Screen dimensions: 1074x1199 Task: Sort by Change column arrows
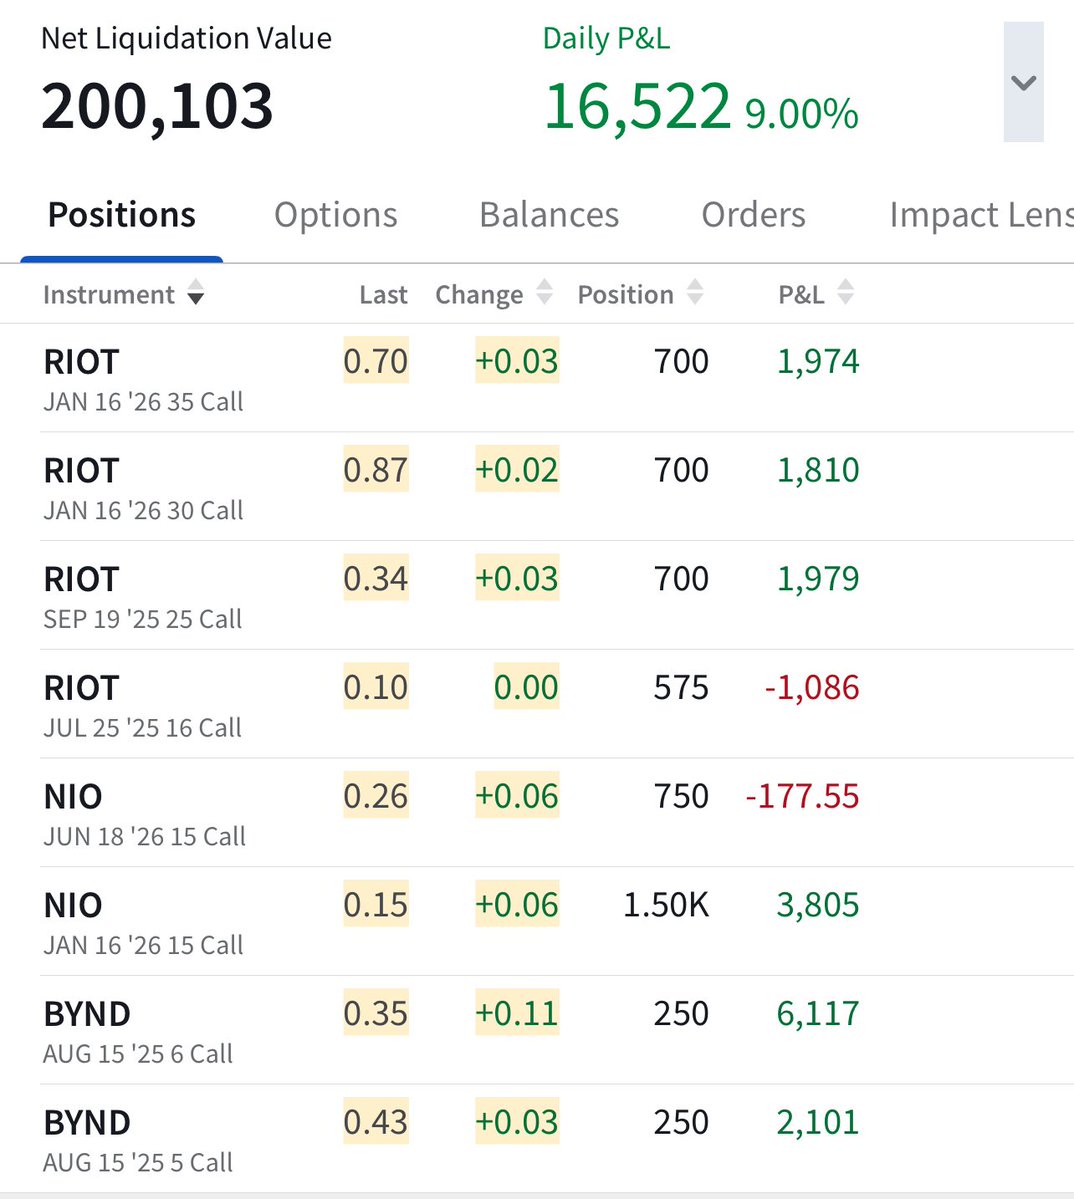tap(544, 292)
